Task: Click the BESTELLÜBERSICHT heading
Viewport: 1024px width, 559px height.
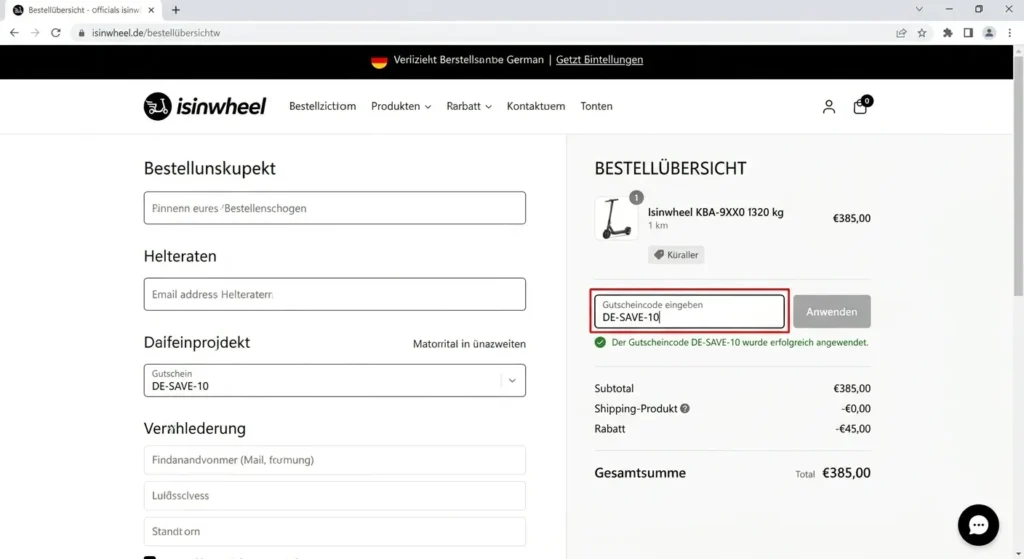Action: [670, 168]
